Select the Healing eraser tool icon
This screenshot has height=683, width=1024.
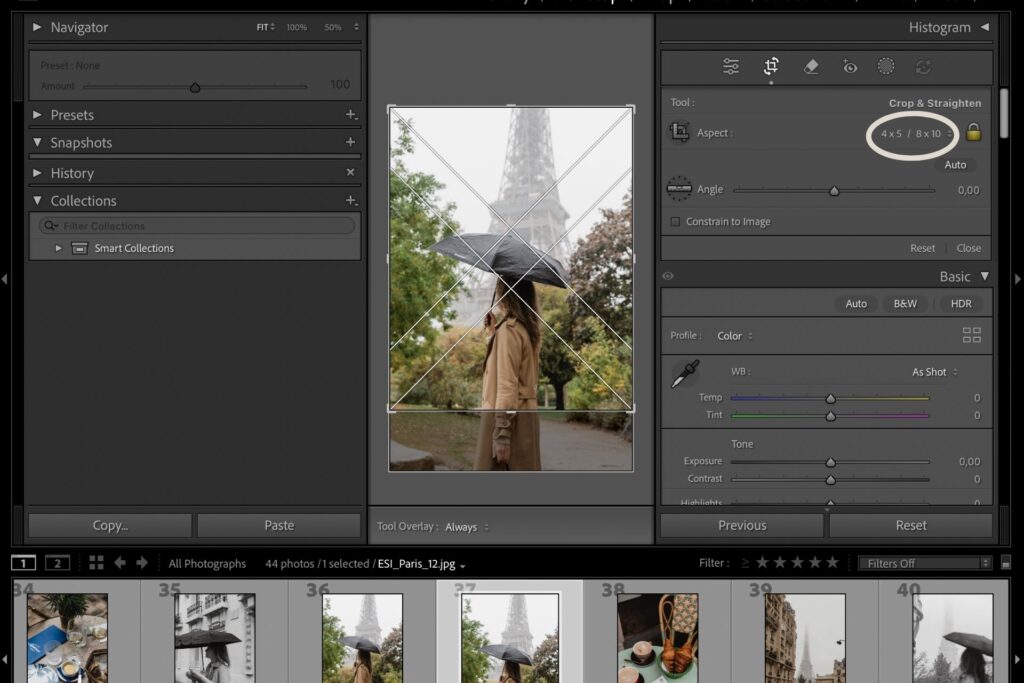point(811,67)
